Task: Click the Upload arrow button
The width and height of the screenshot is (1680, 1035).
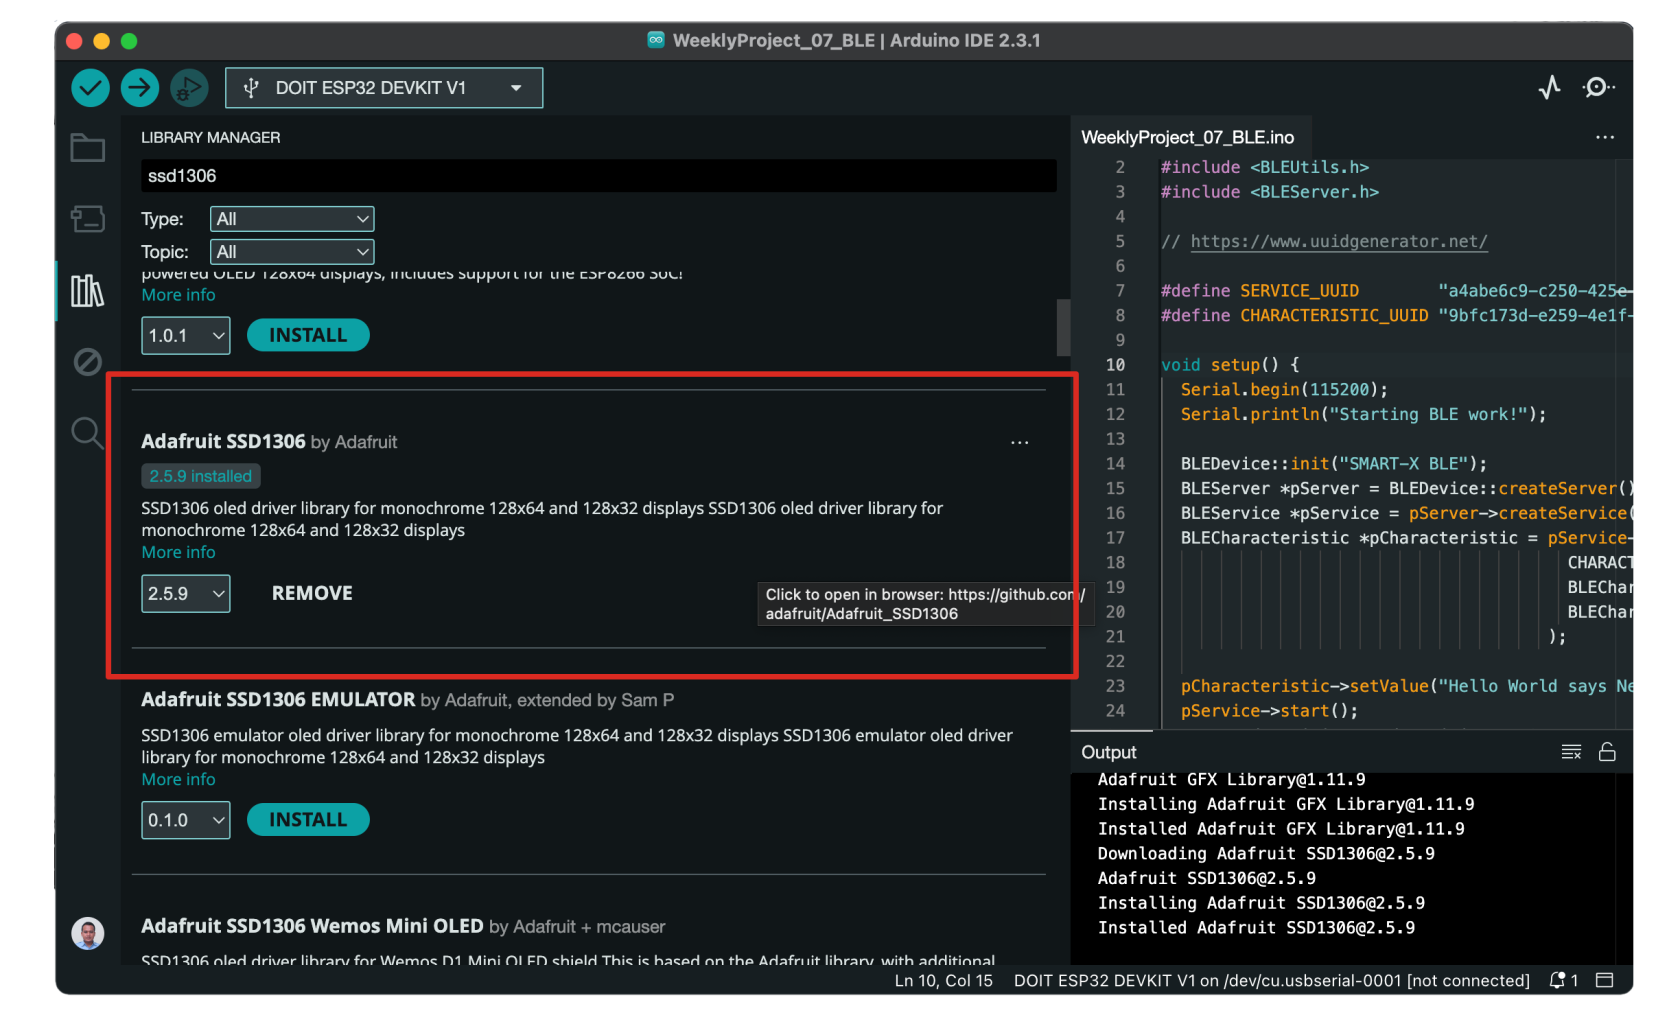Action: [x=140, y=88]
